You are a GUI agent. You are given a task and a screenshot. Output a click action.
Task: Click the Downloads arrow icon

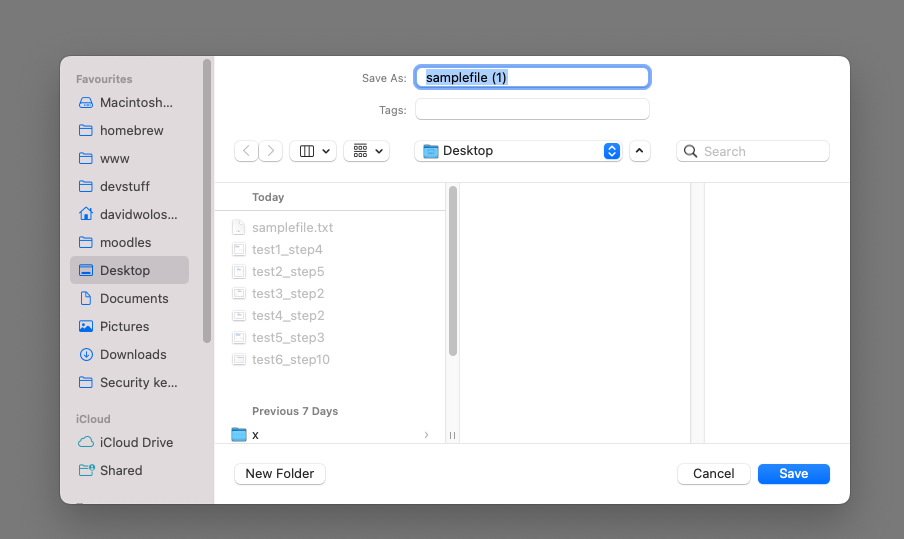click(86, 355)
